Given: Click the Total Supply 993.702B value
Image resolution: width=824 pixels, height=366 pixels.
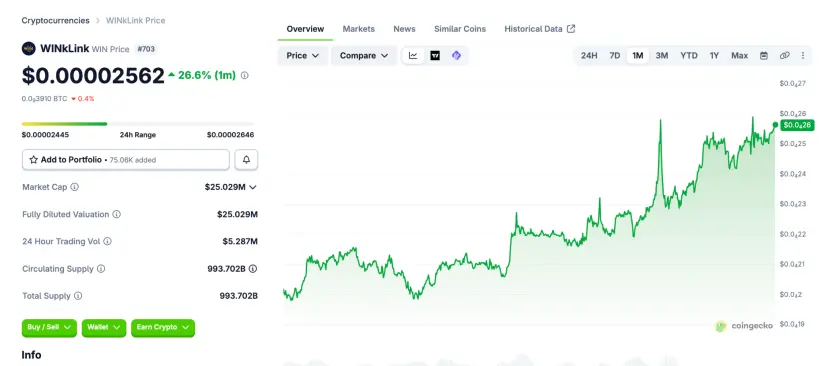Looking at the screenshot, I should (239, 296).
